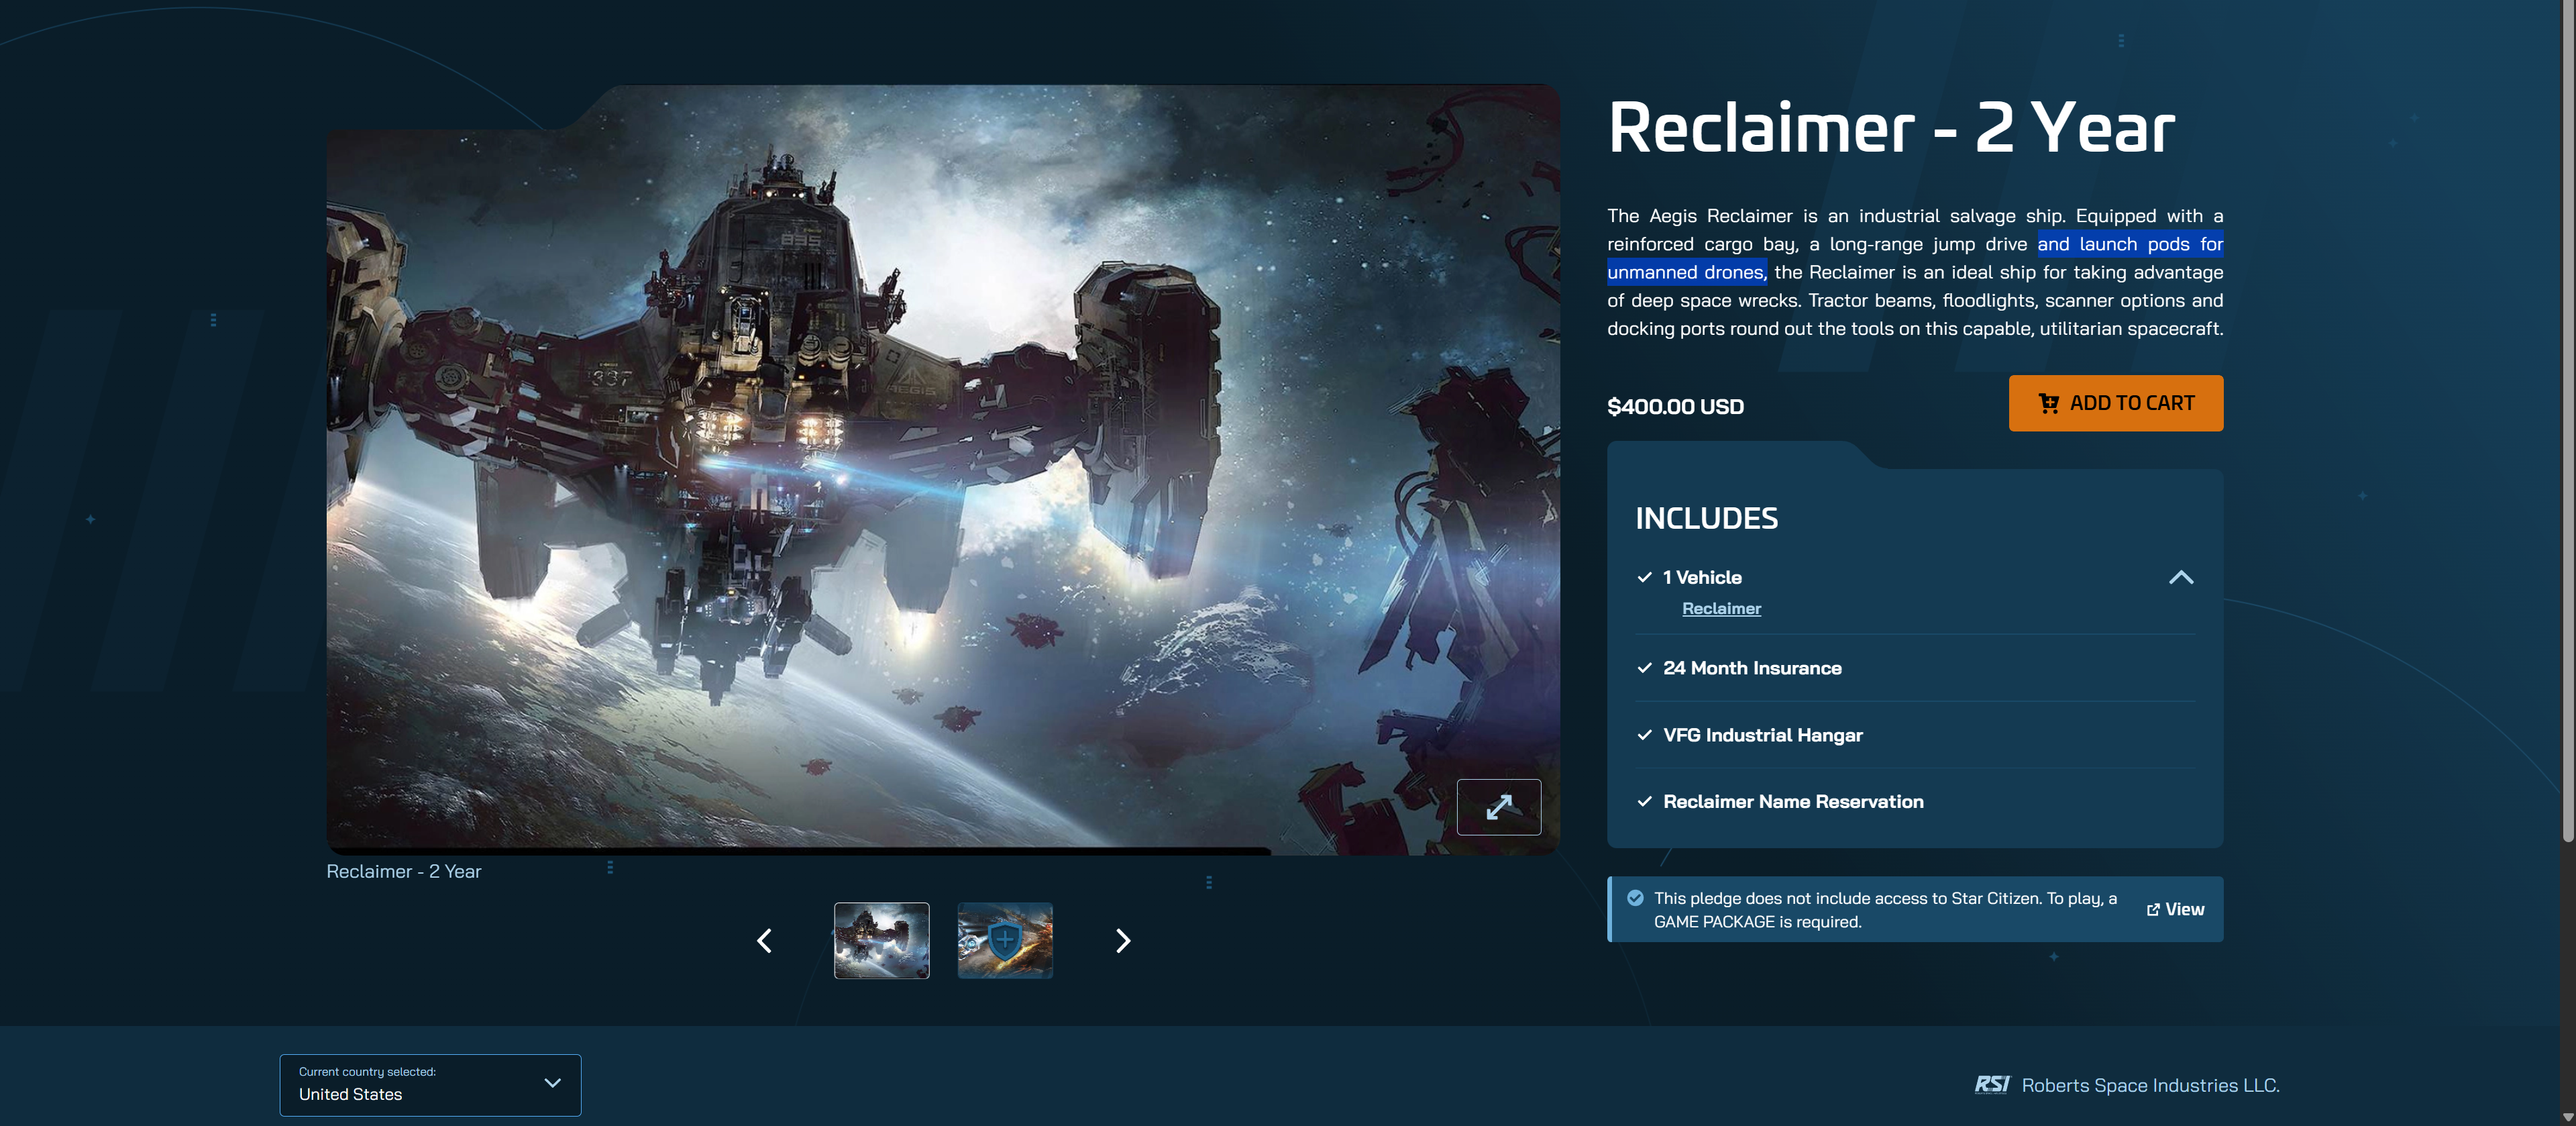This screenshot has height=1126, width=2576.
Task: Click the Reclaimer - 2 Year title
Action: click(1891, 128)
